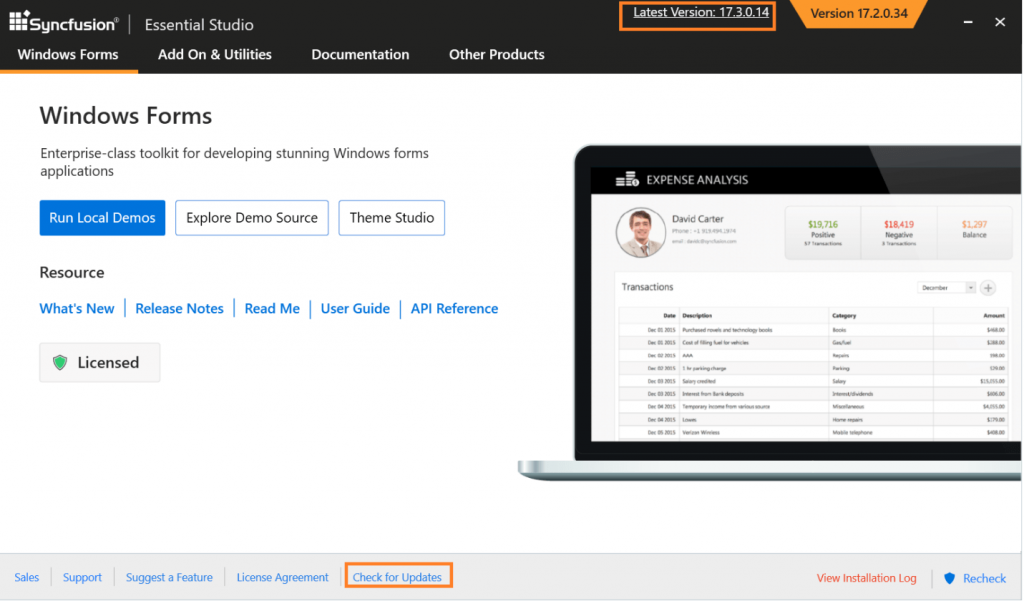Click the Run Local Demos button
Viewport: 1024px width, 601px height.
click(102, 217)
